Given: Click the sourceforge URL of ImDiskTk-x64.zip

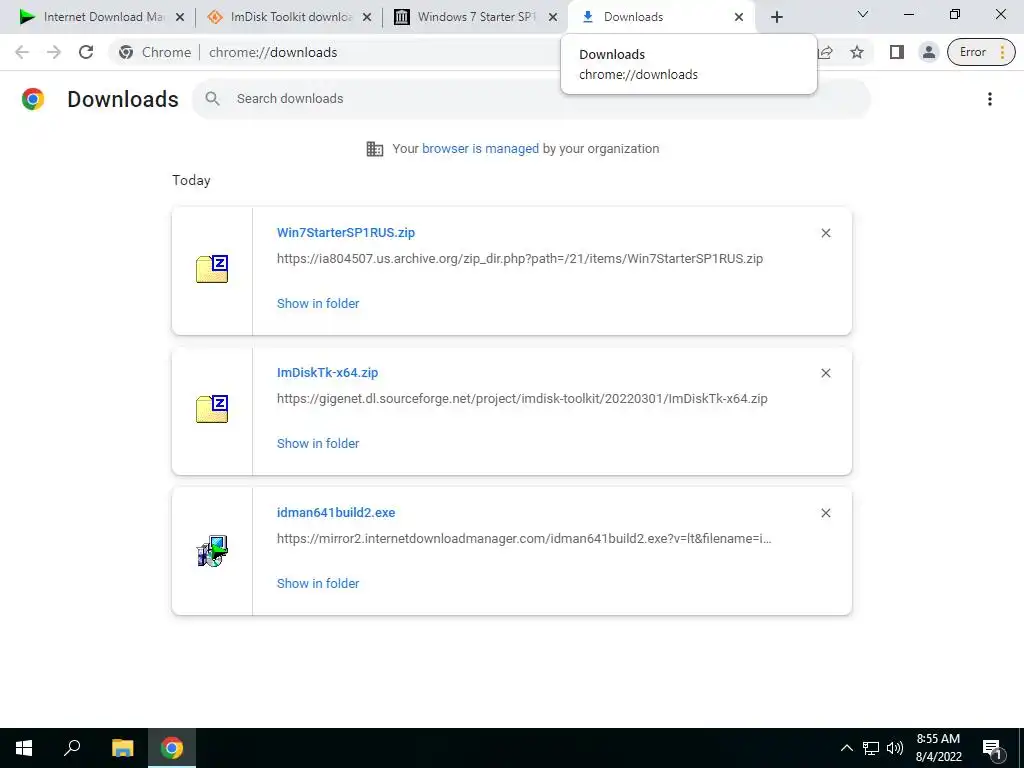Looking at the screenshot, I should [522, 398].
